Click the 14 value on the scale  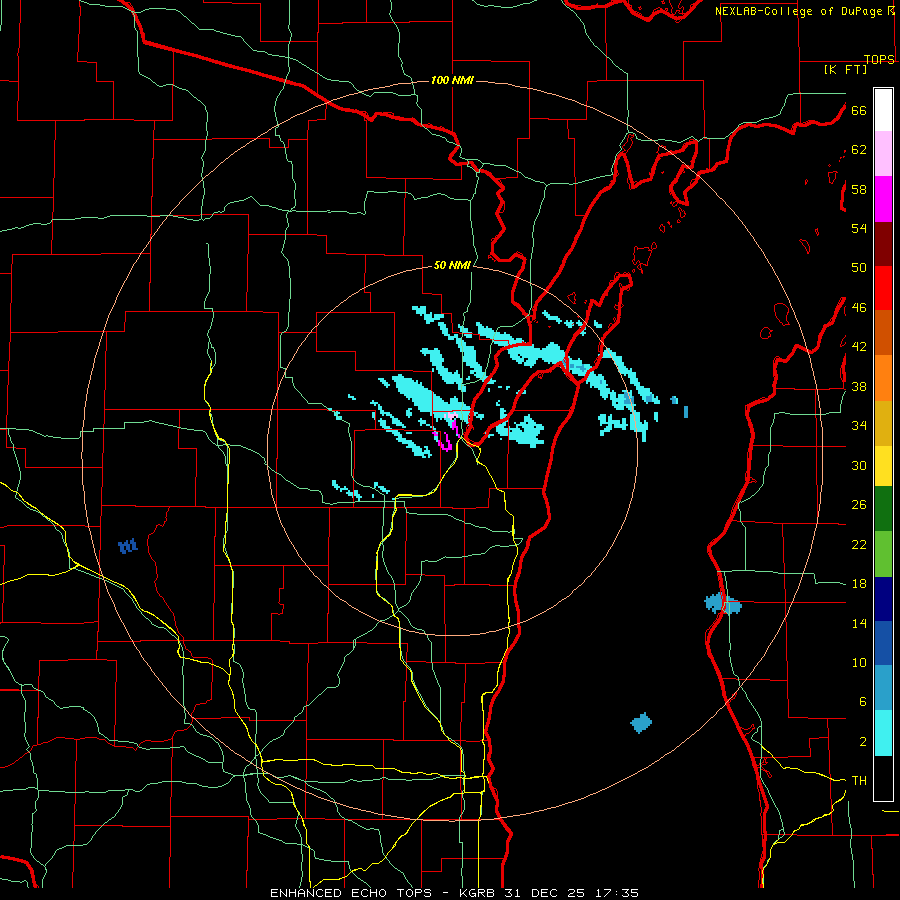[x=859, y=623]
